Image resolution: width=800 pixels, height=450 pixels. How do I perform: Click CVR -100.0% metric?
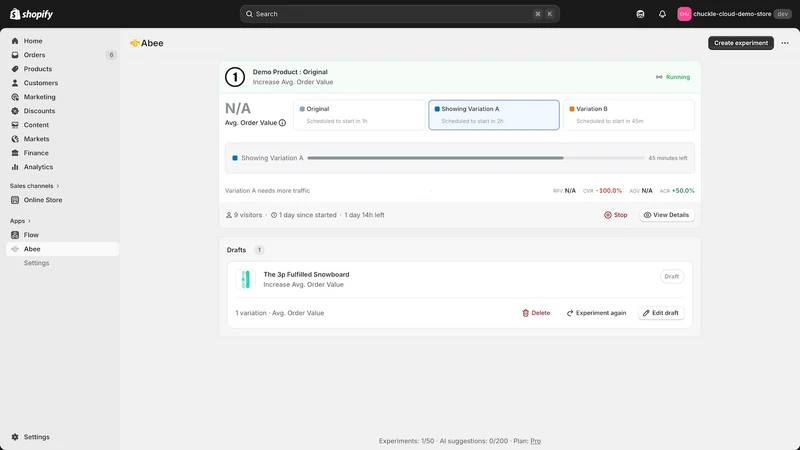(x=602, y=191)
